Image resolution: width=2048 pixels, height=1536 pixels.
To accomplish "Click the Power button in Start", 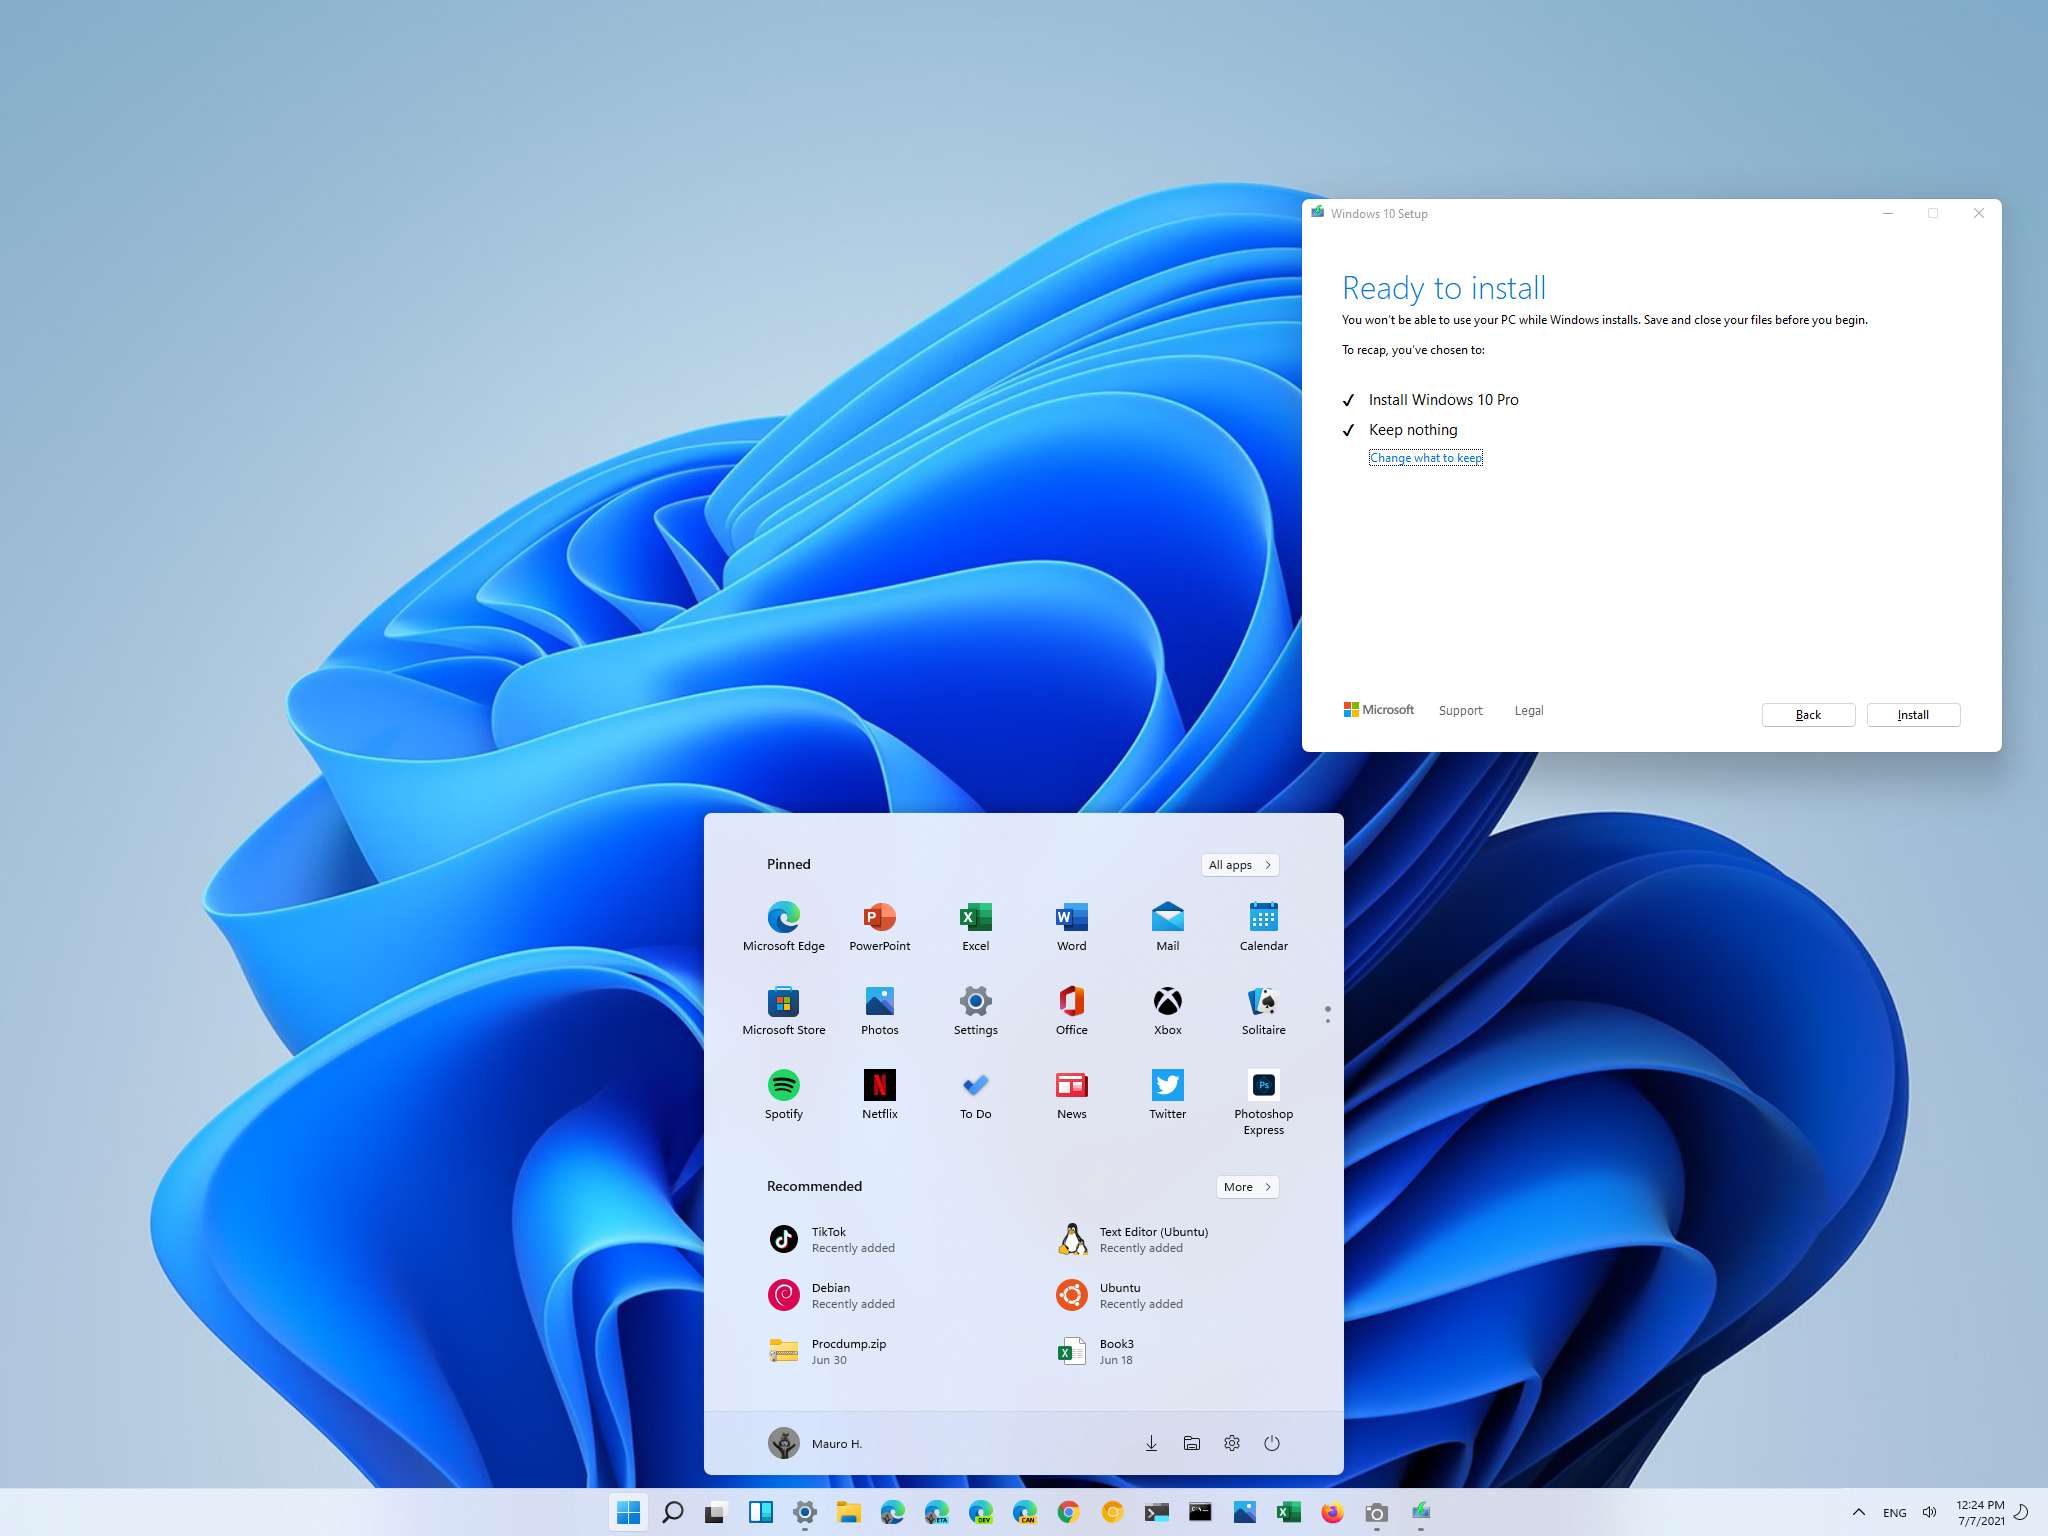I will [x=1272, y=1443].
